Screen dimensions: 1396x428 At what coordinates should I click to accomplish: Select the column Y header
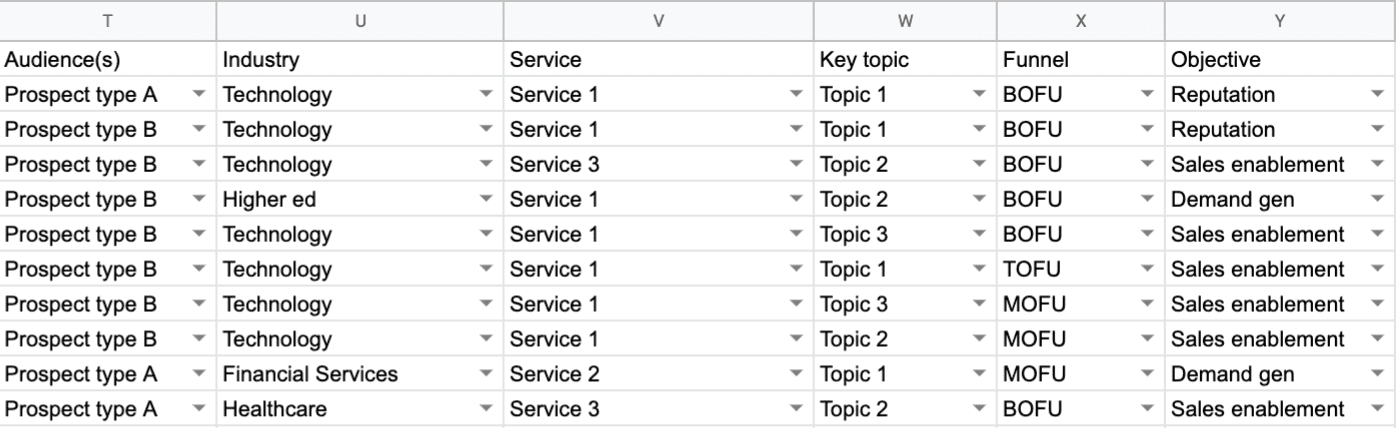pyautogui.click(x=1280, y=20)
